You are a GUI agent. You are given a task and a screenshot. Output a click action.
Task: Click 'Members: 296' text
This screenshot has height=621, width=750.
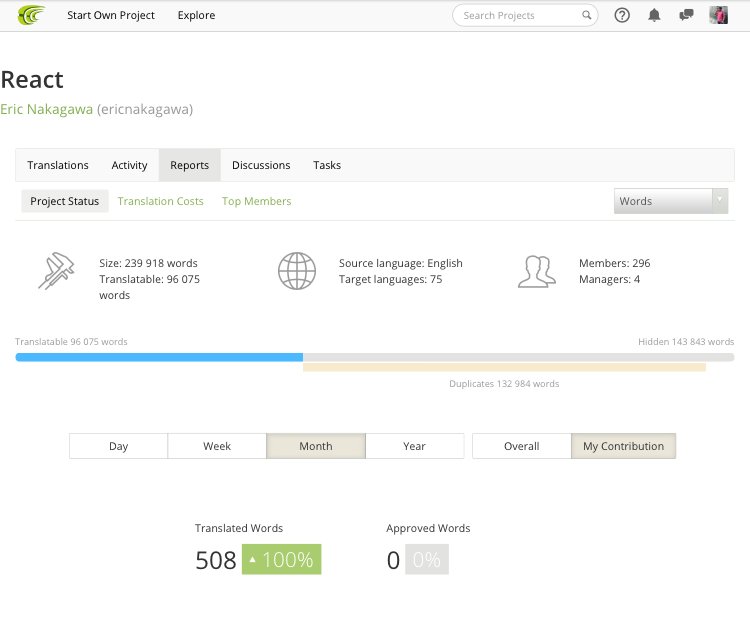pyautogui.click(x=615, y=263)
